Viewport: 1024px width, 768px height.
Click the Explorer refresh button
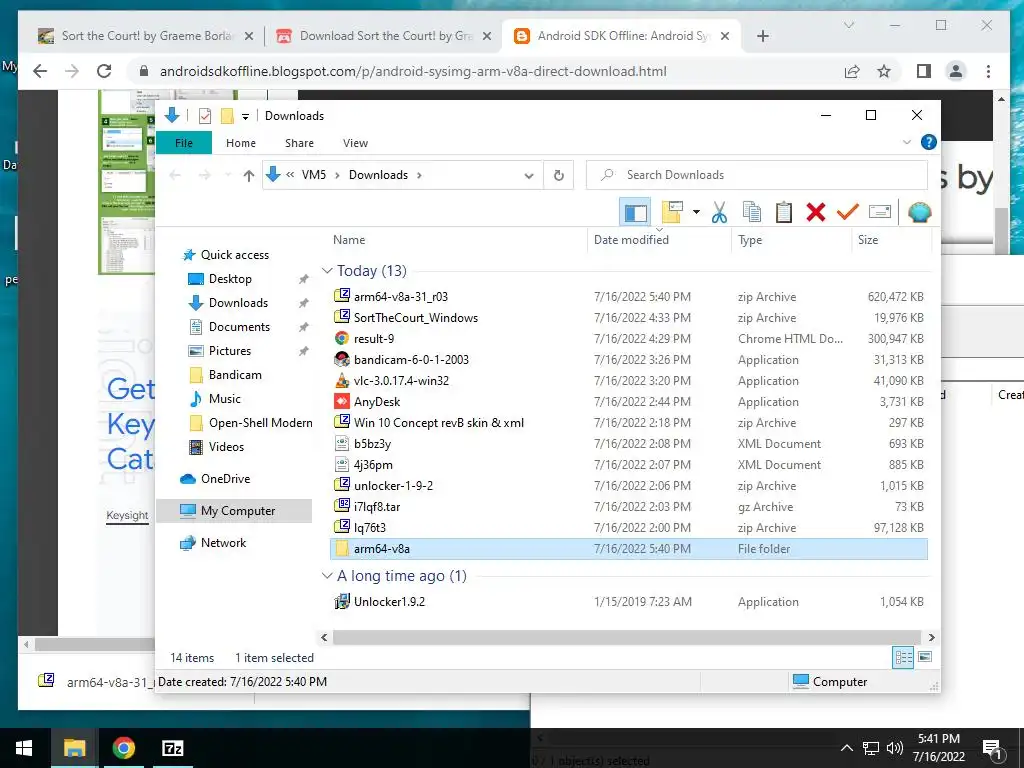pyautogui.click(x=558, y=175)
